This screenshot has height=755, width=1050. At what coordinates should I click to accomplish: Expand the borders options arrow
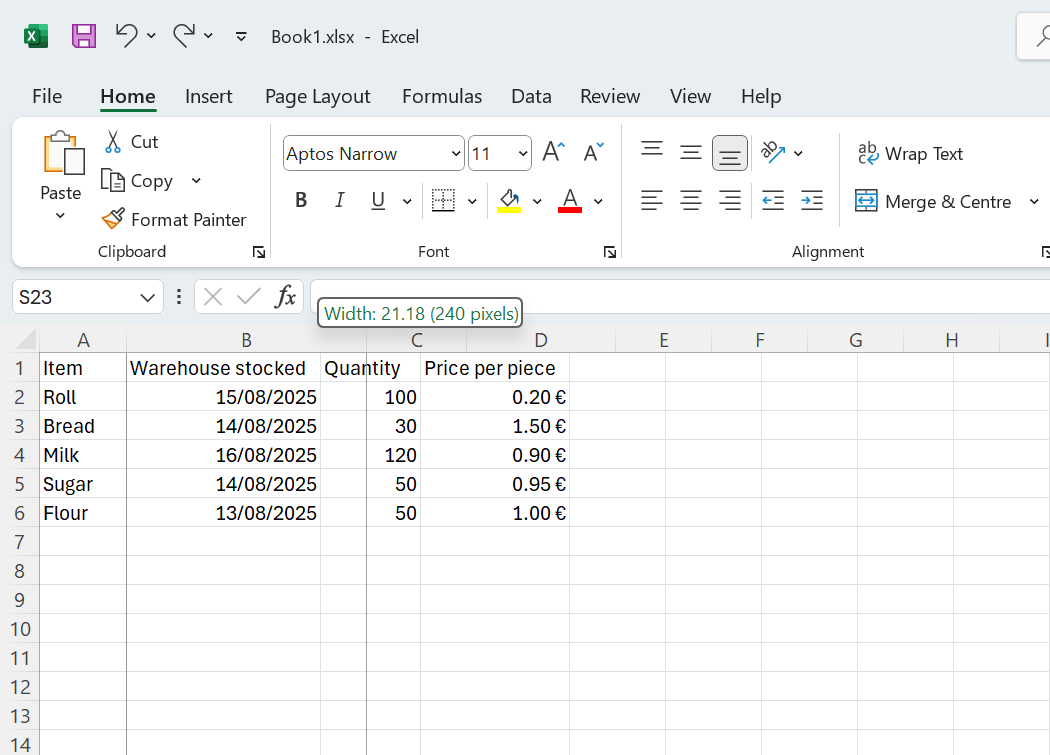[472, 201]
